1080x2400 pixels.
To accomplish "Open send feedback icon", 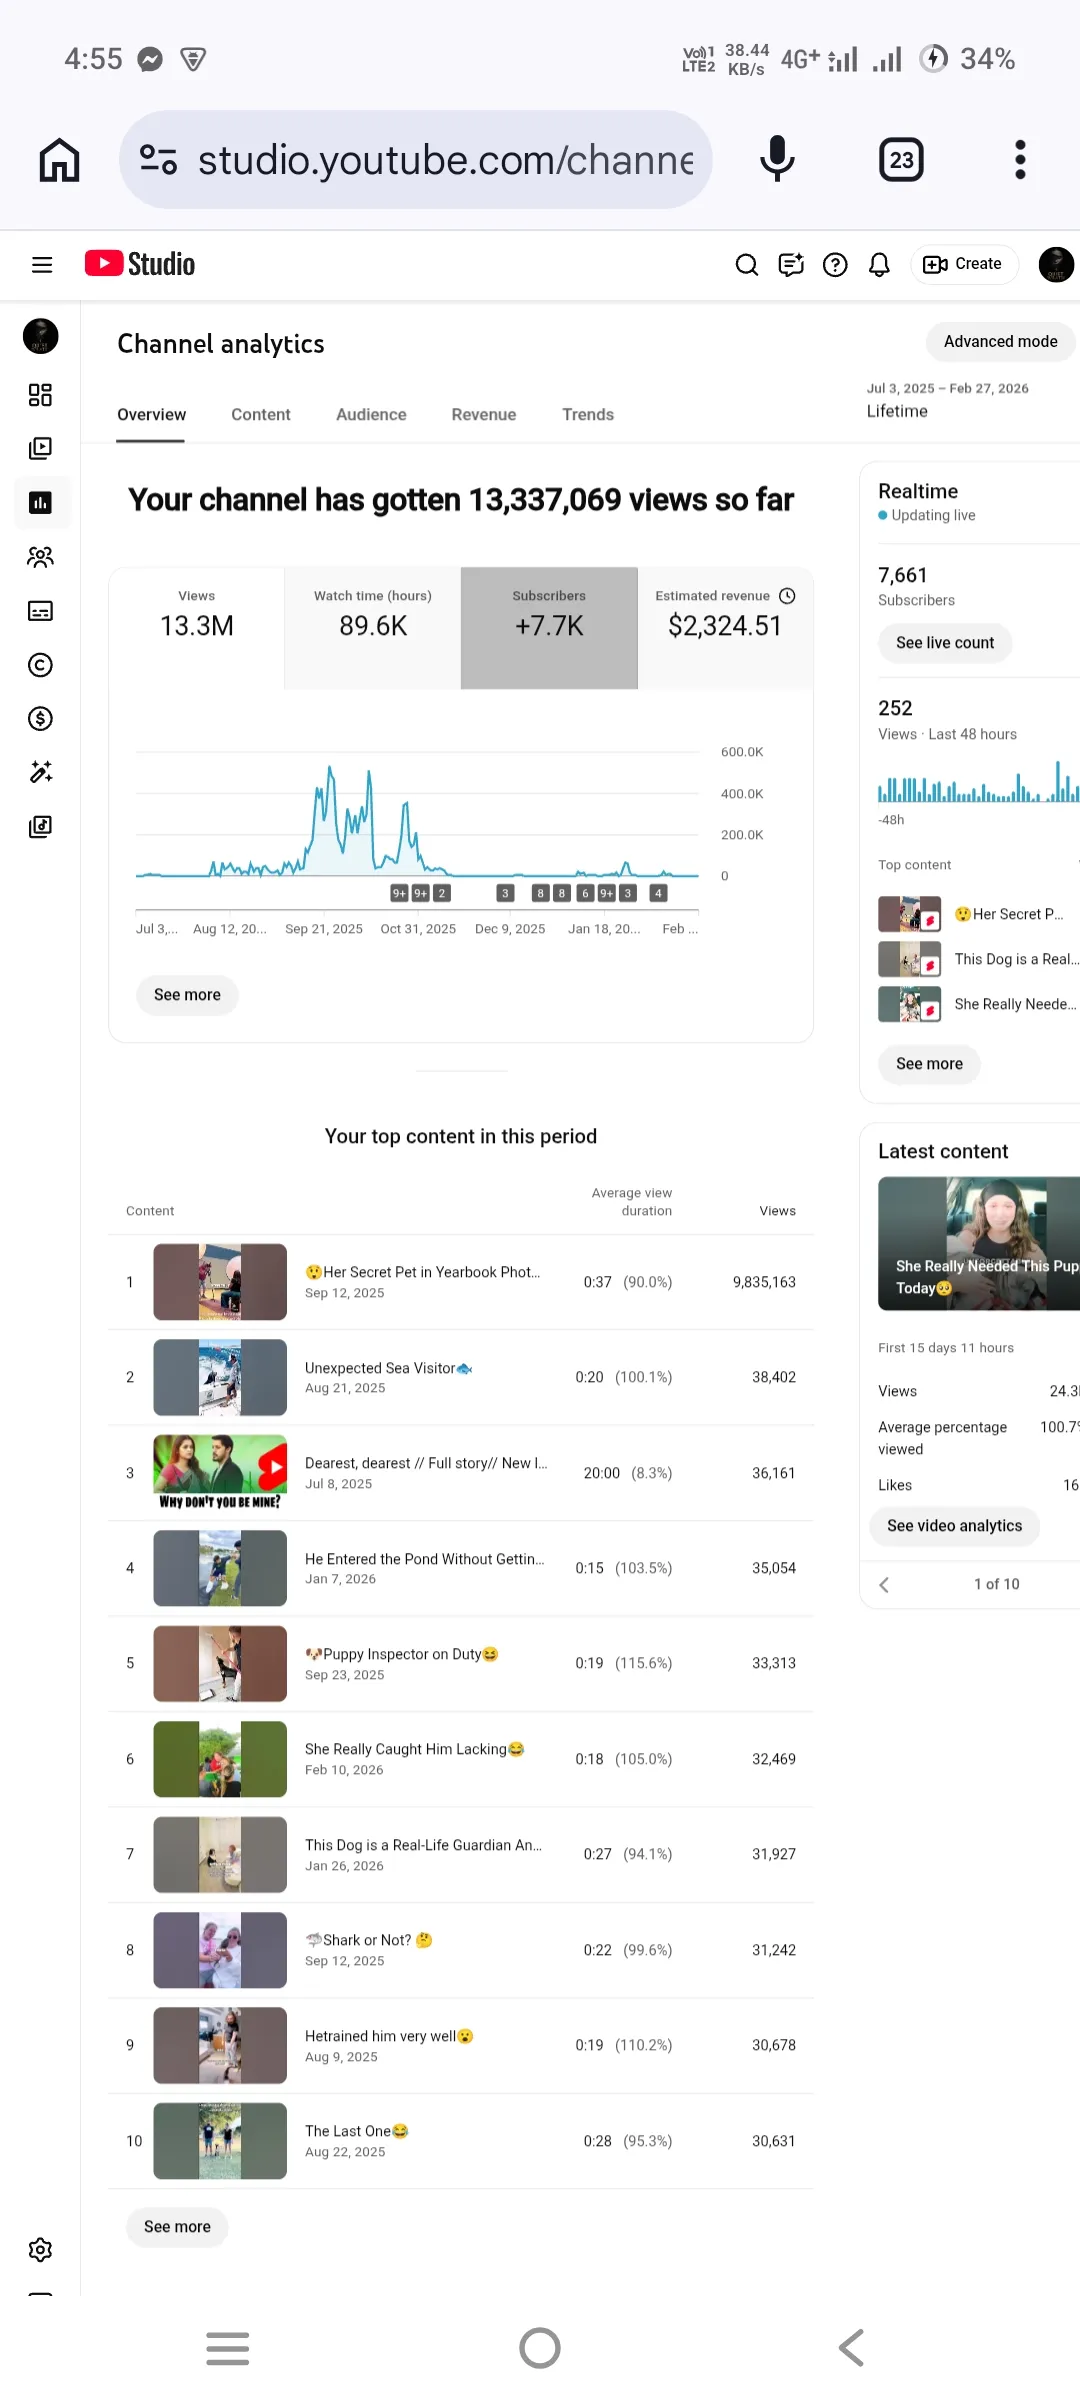I will pos(791,264).
